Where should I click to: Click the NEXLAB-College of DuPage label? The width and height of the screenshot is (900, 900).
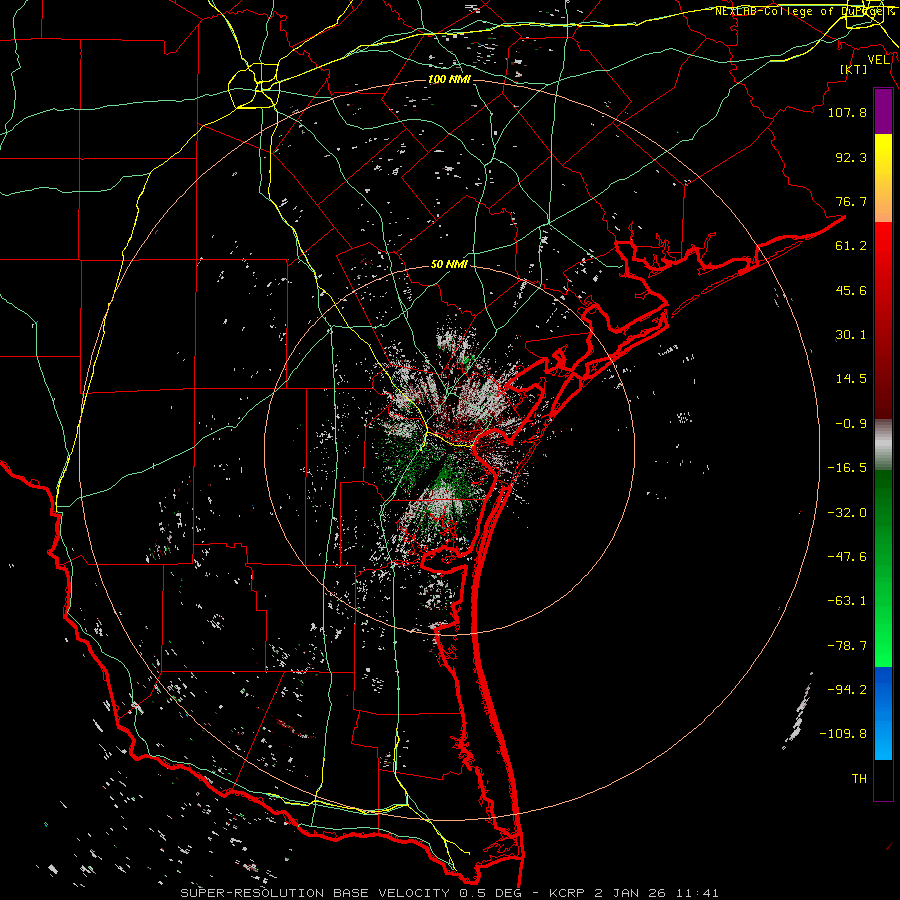pos(804,11)
